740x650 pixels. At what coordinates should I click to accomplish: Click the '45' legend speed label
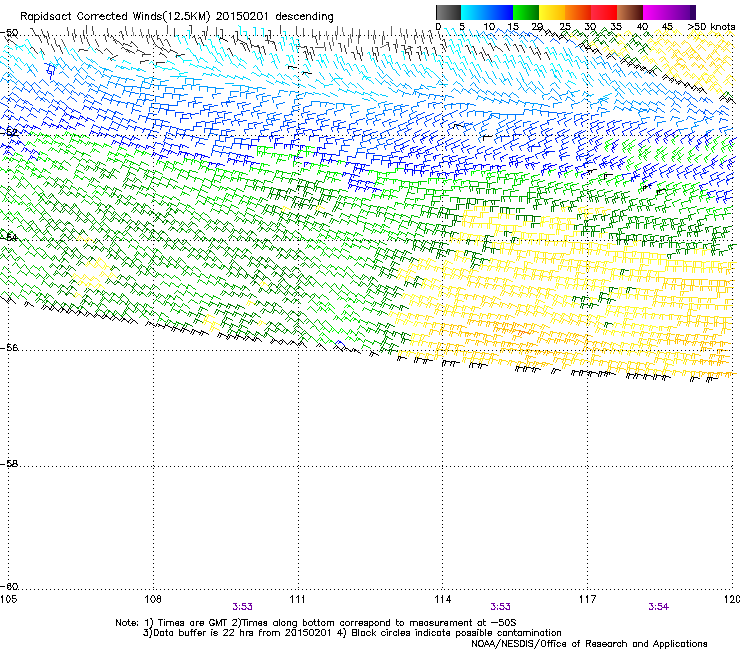[x=667, y=26]
